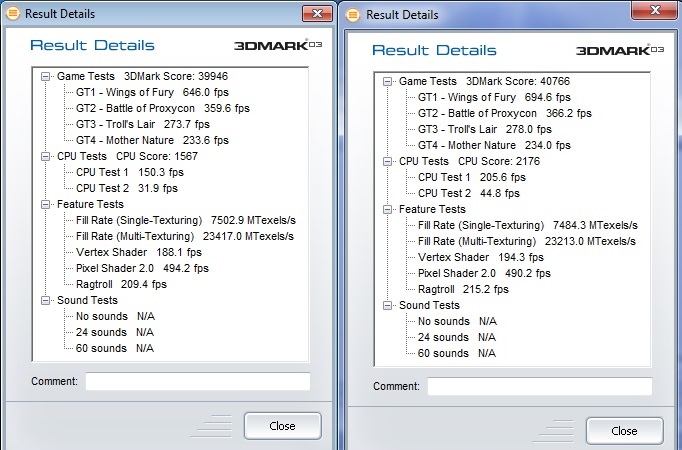Screen dimensions: 682x450
Task: Click the left window's Result Details title bar text
Action: click(x=60, y=14)
